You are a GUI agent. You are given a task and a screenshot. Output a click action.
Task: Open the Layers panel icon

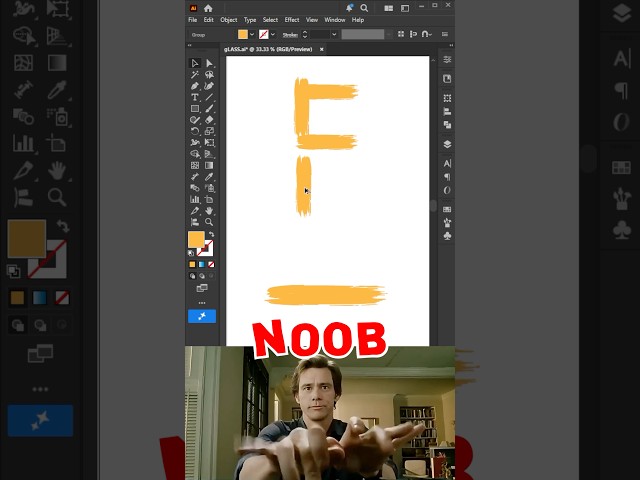[447, 144]
